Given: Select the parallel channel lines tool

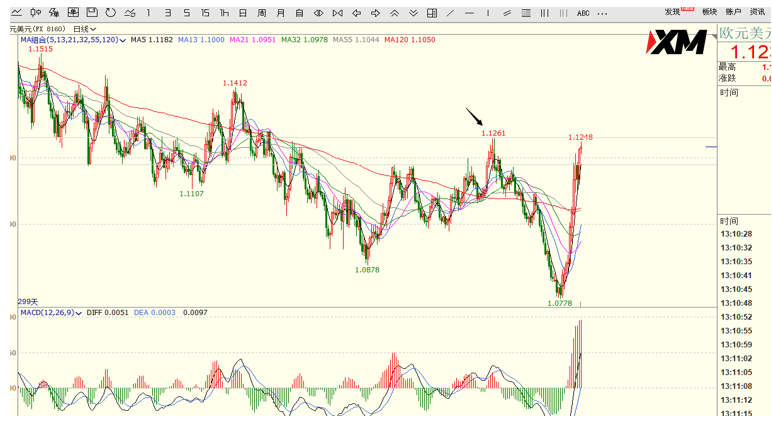Looking at the screenshot, I should tap(507, 13).
